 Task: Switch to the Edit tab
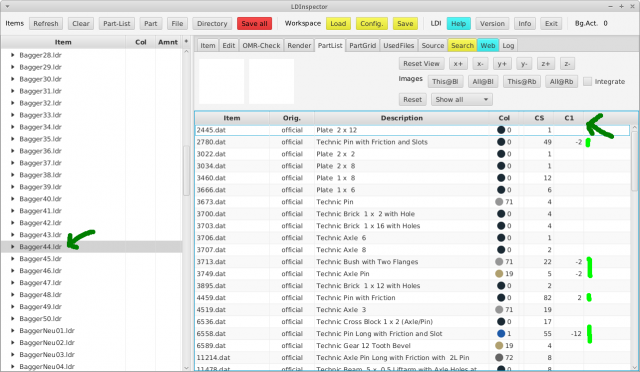pos(229,45)
